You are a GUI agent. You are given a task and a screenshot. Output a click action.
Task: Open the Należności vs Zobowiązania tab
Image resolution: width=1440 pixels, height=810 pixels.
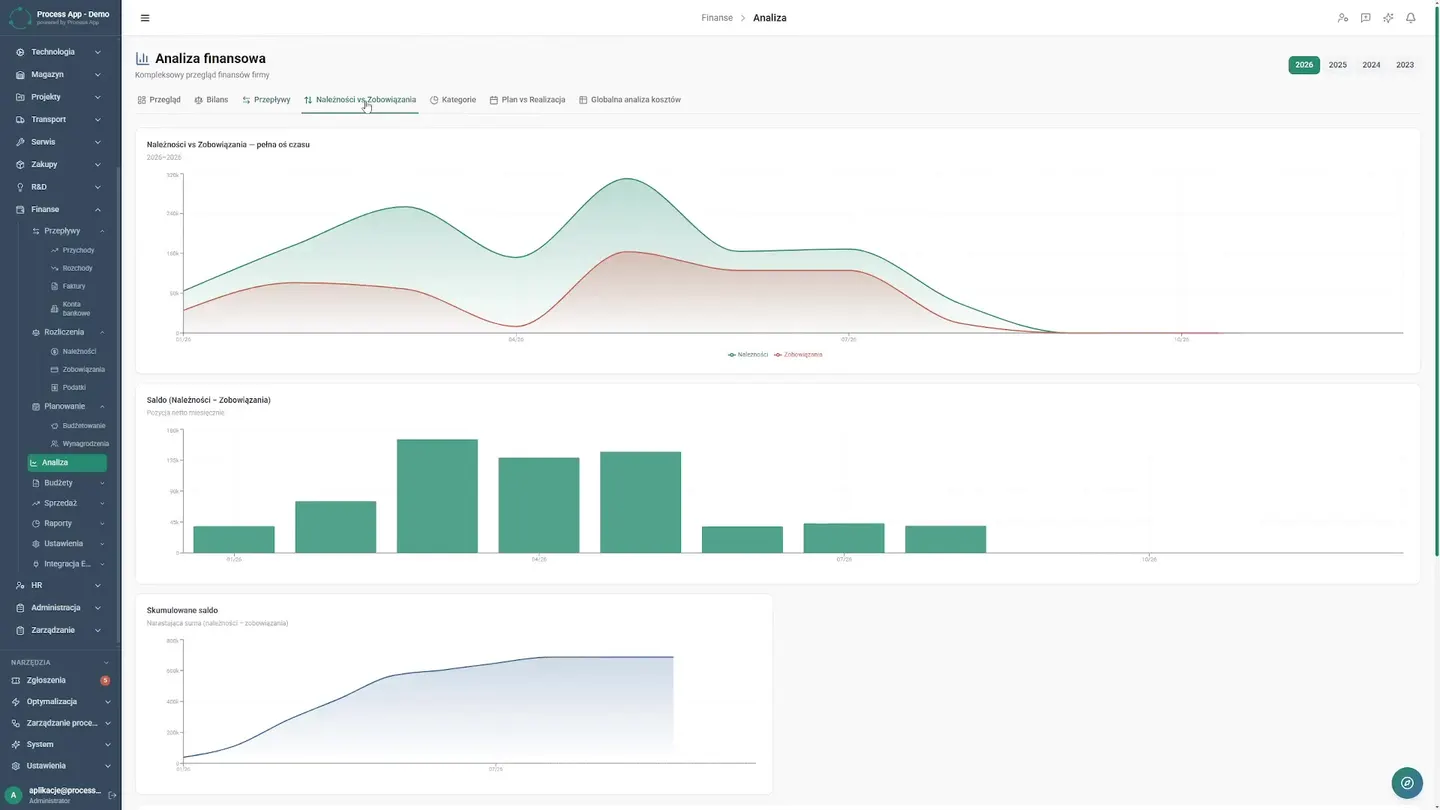coord(360,100)
